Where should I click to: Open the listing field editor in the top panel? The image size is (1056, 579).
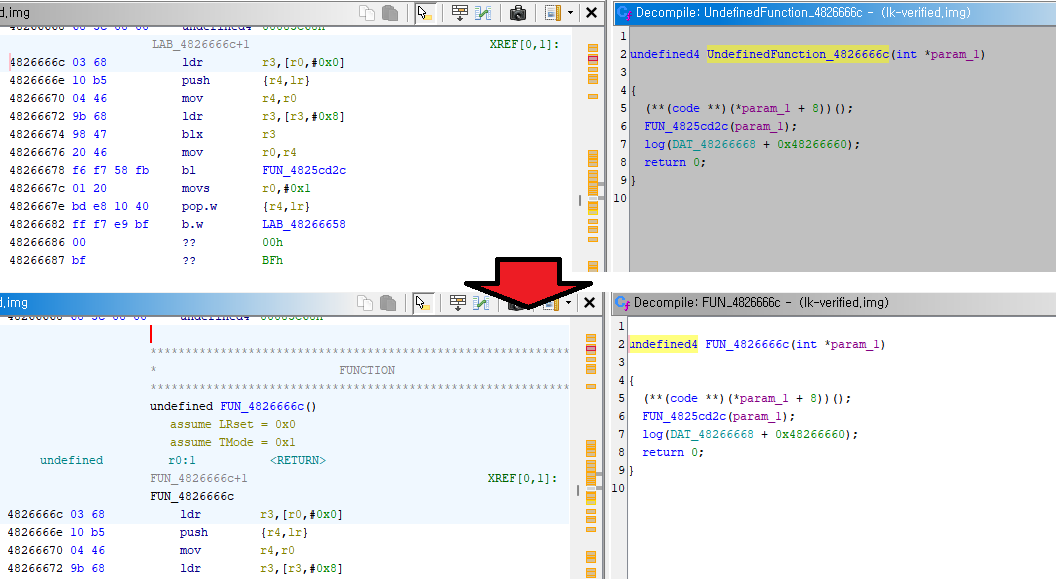pyautogui.click(x=459, y=13)
